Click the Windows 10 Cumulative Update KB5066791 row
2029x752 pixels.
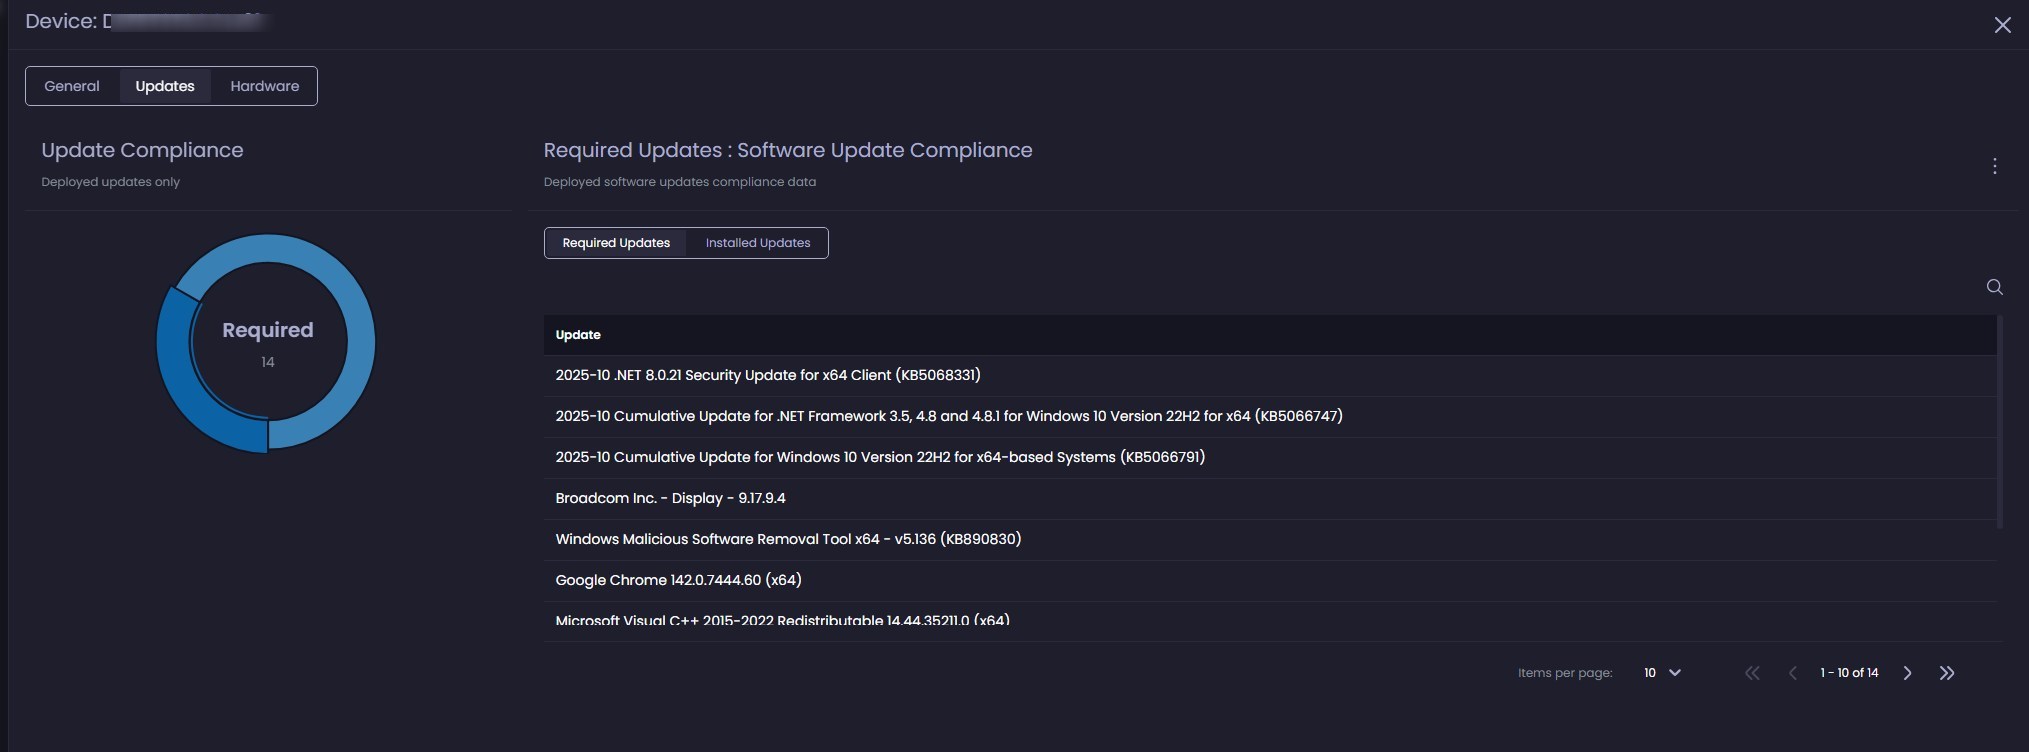pos(880,457)
